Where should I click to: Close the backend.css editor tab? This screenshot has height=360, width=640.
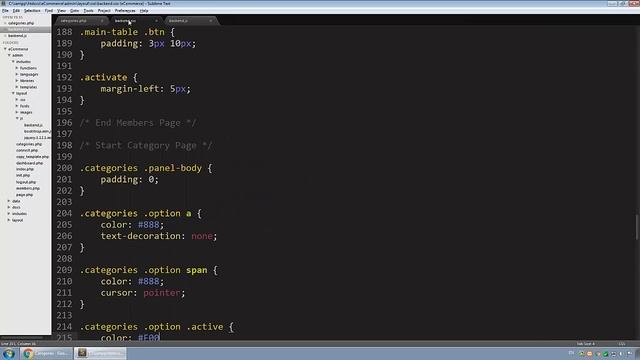tap(156, 21)
